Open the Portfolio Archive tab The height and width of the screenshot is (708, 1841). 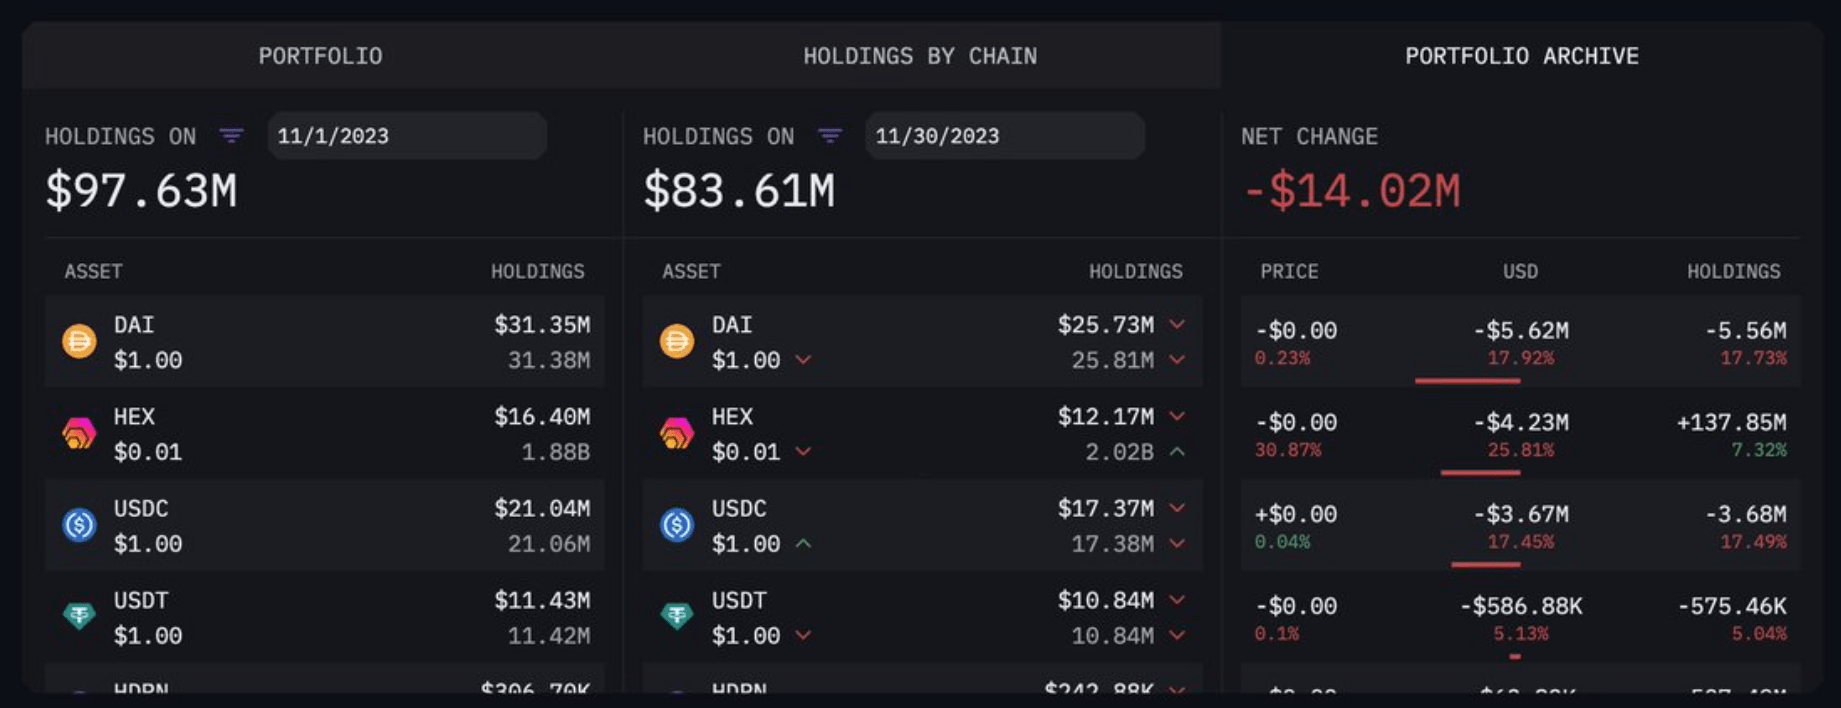1521,56
